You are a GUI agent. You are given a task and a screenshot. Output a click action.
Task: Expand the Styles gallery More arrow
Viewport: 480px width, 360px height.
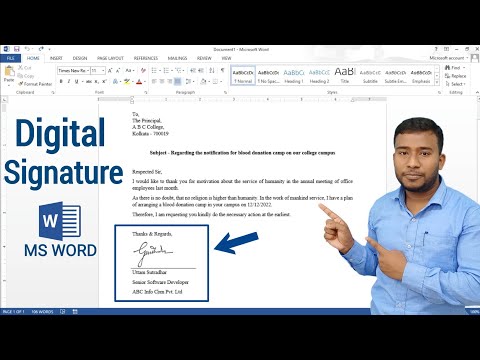(437, 82)
